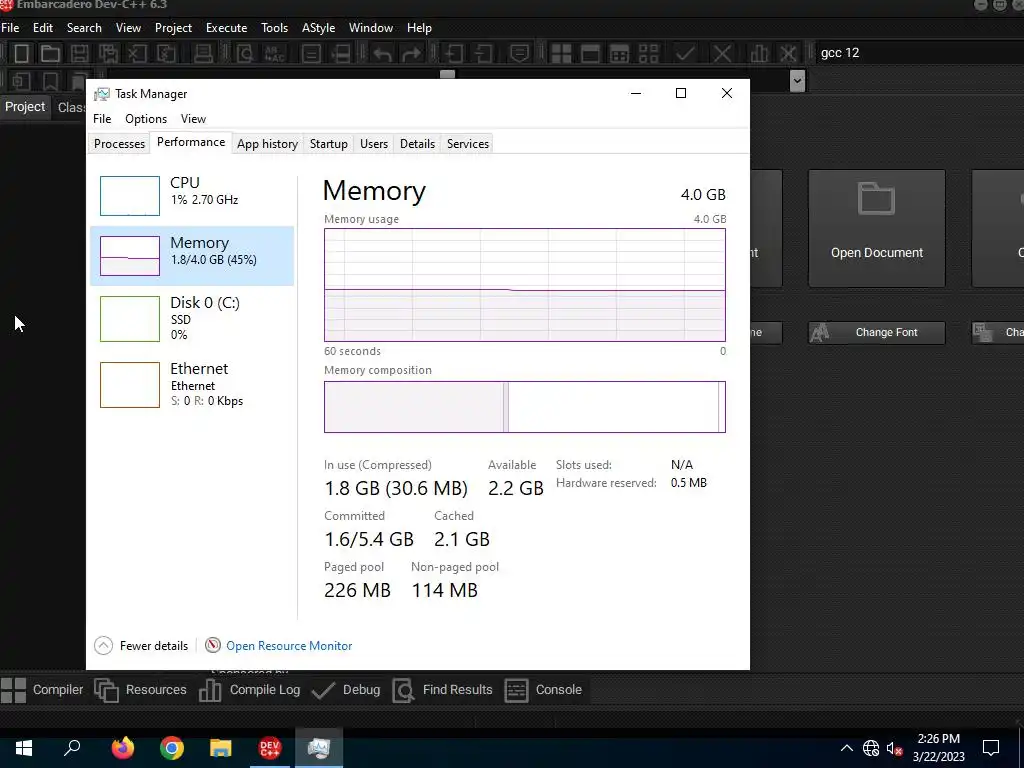Click the muted volume tray icon
Screen dimensions: 1024x768
(x=894, y=748)
